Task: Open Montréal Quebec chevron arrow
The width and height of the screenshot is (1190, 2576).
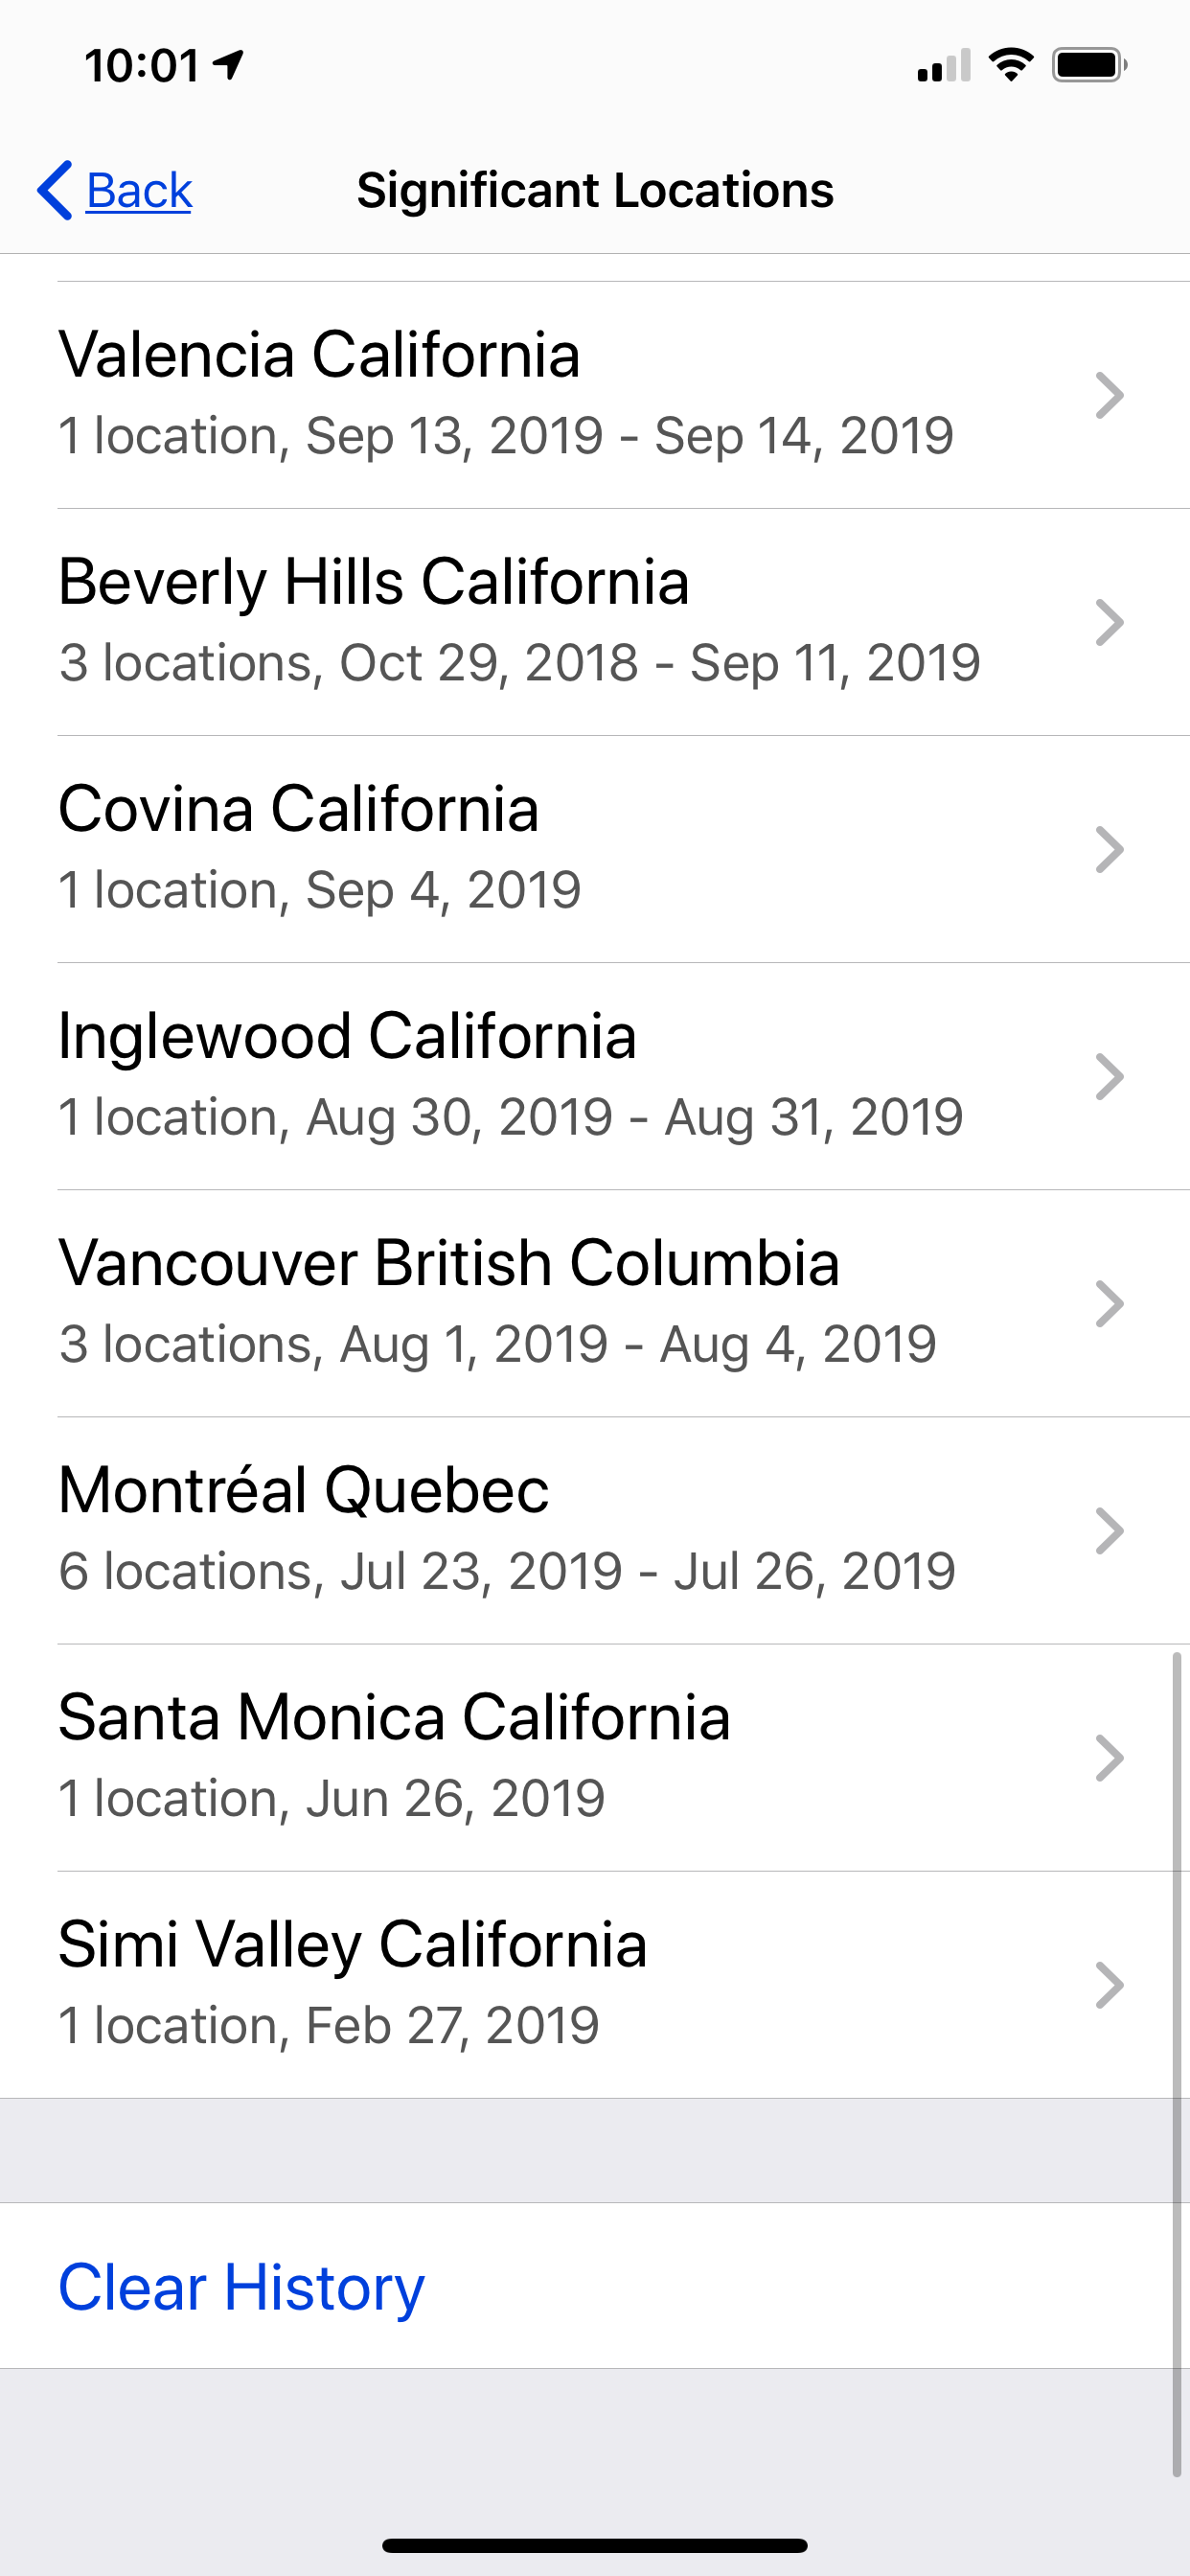Action: 1109,1530
